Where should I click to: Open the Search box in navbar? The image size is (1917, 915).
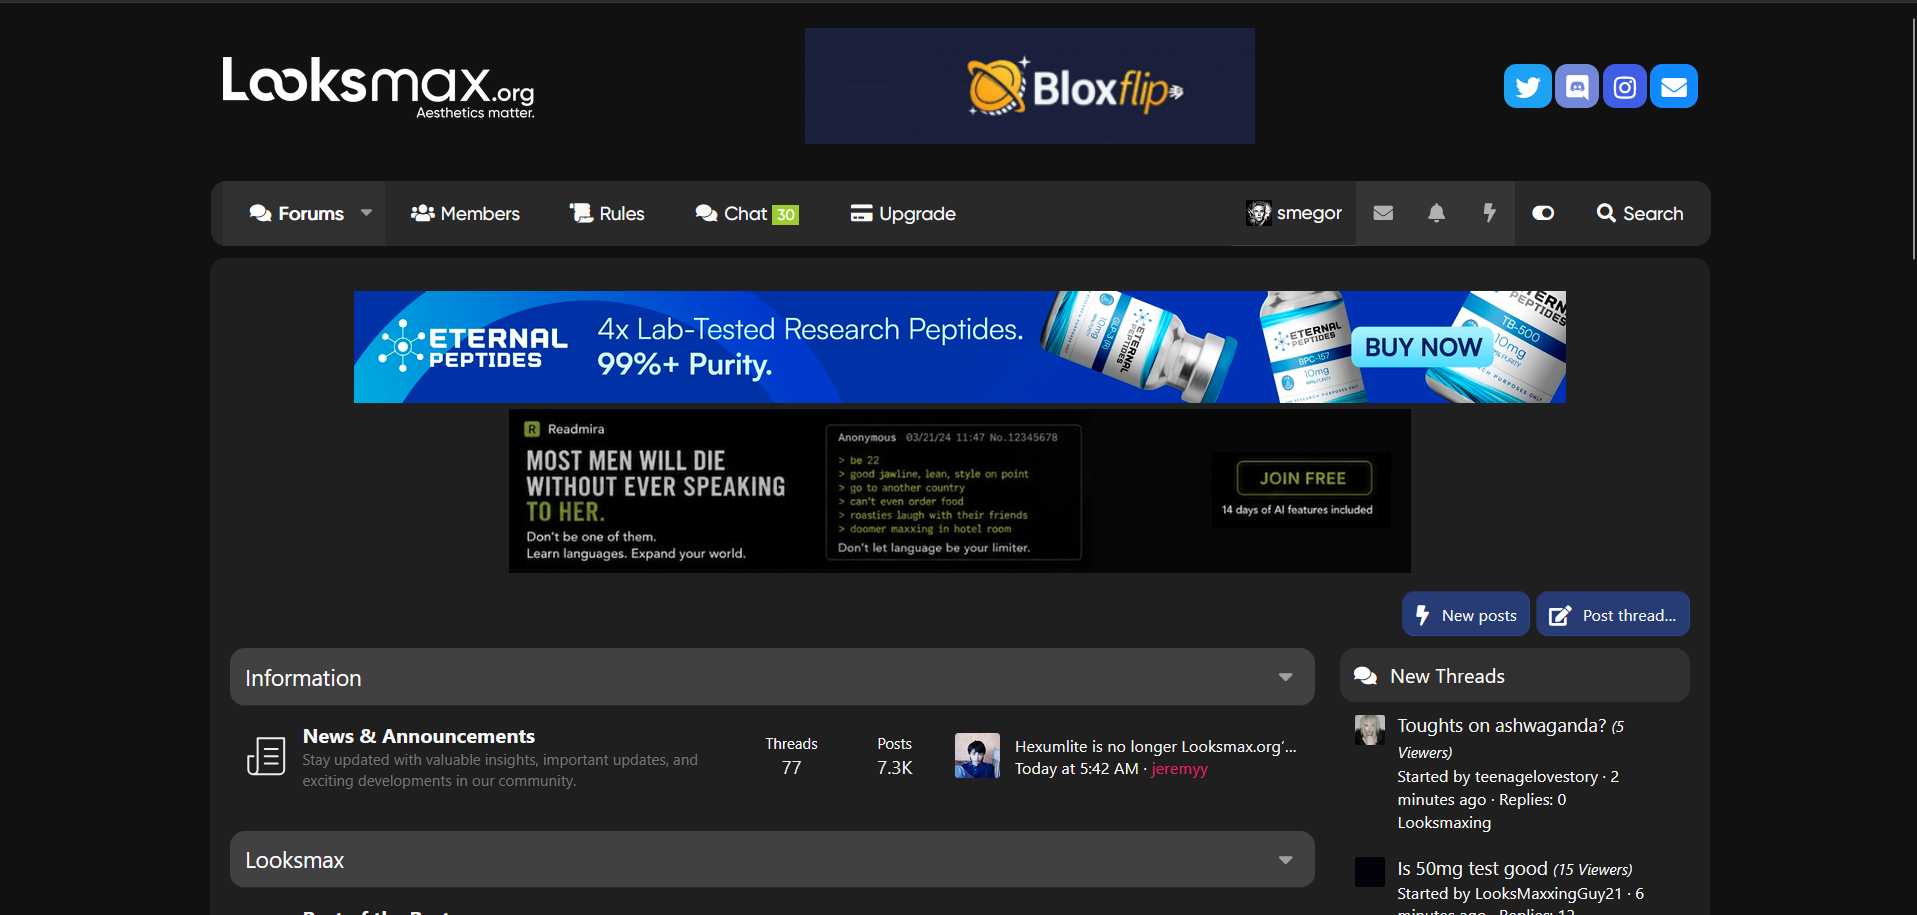(1640, 213)
